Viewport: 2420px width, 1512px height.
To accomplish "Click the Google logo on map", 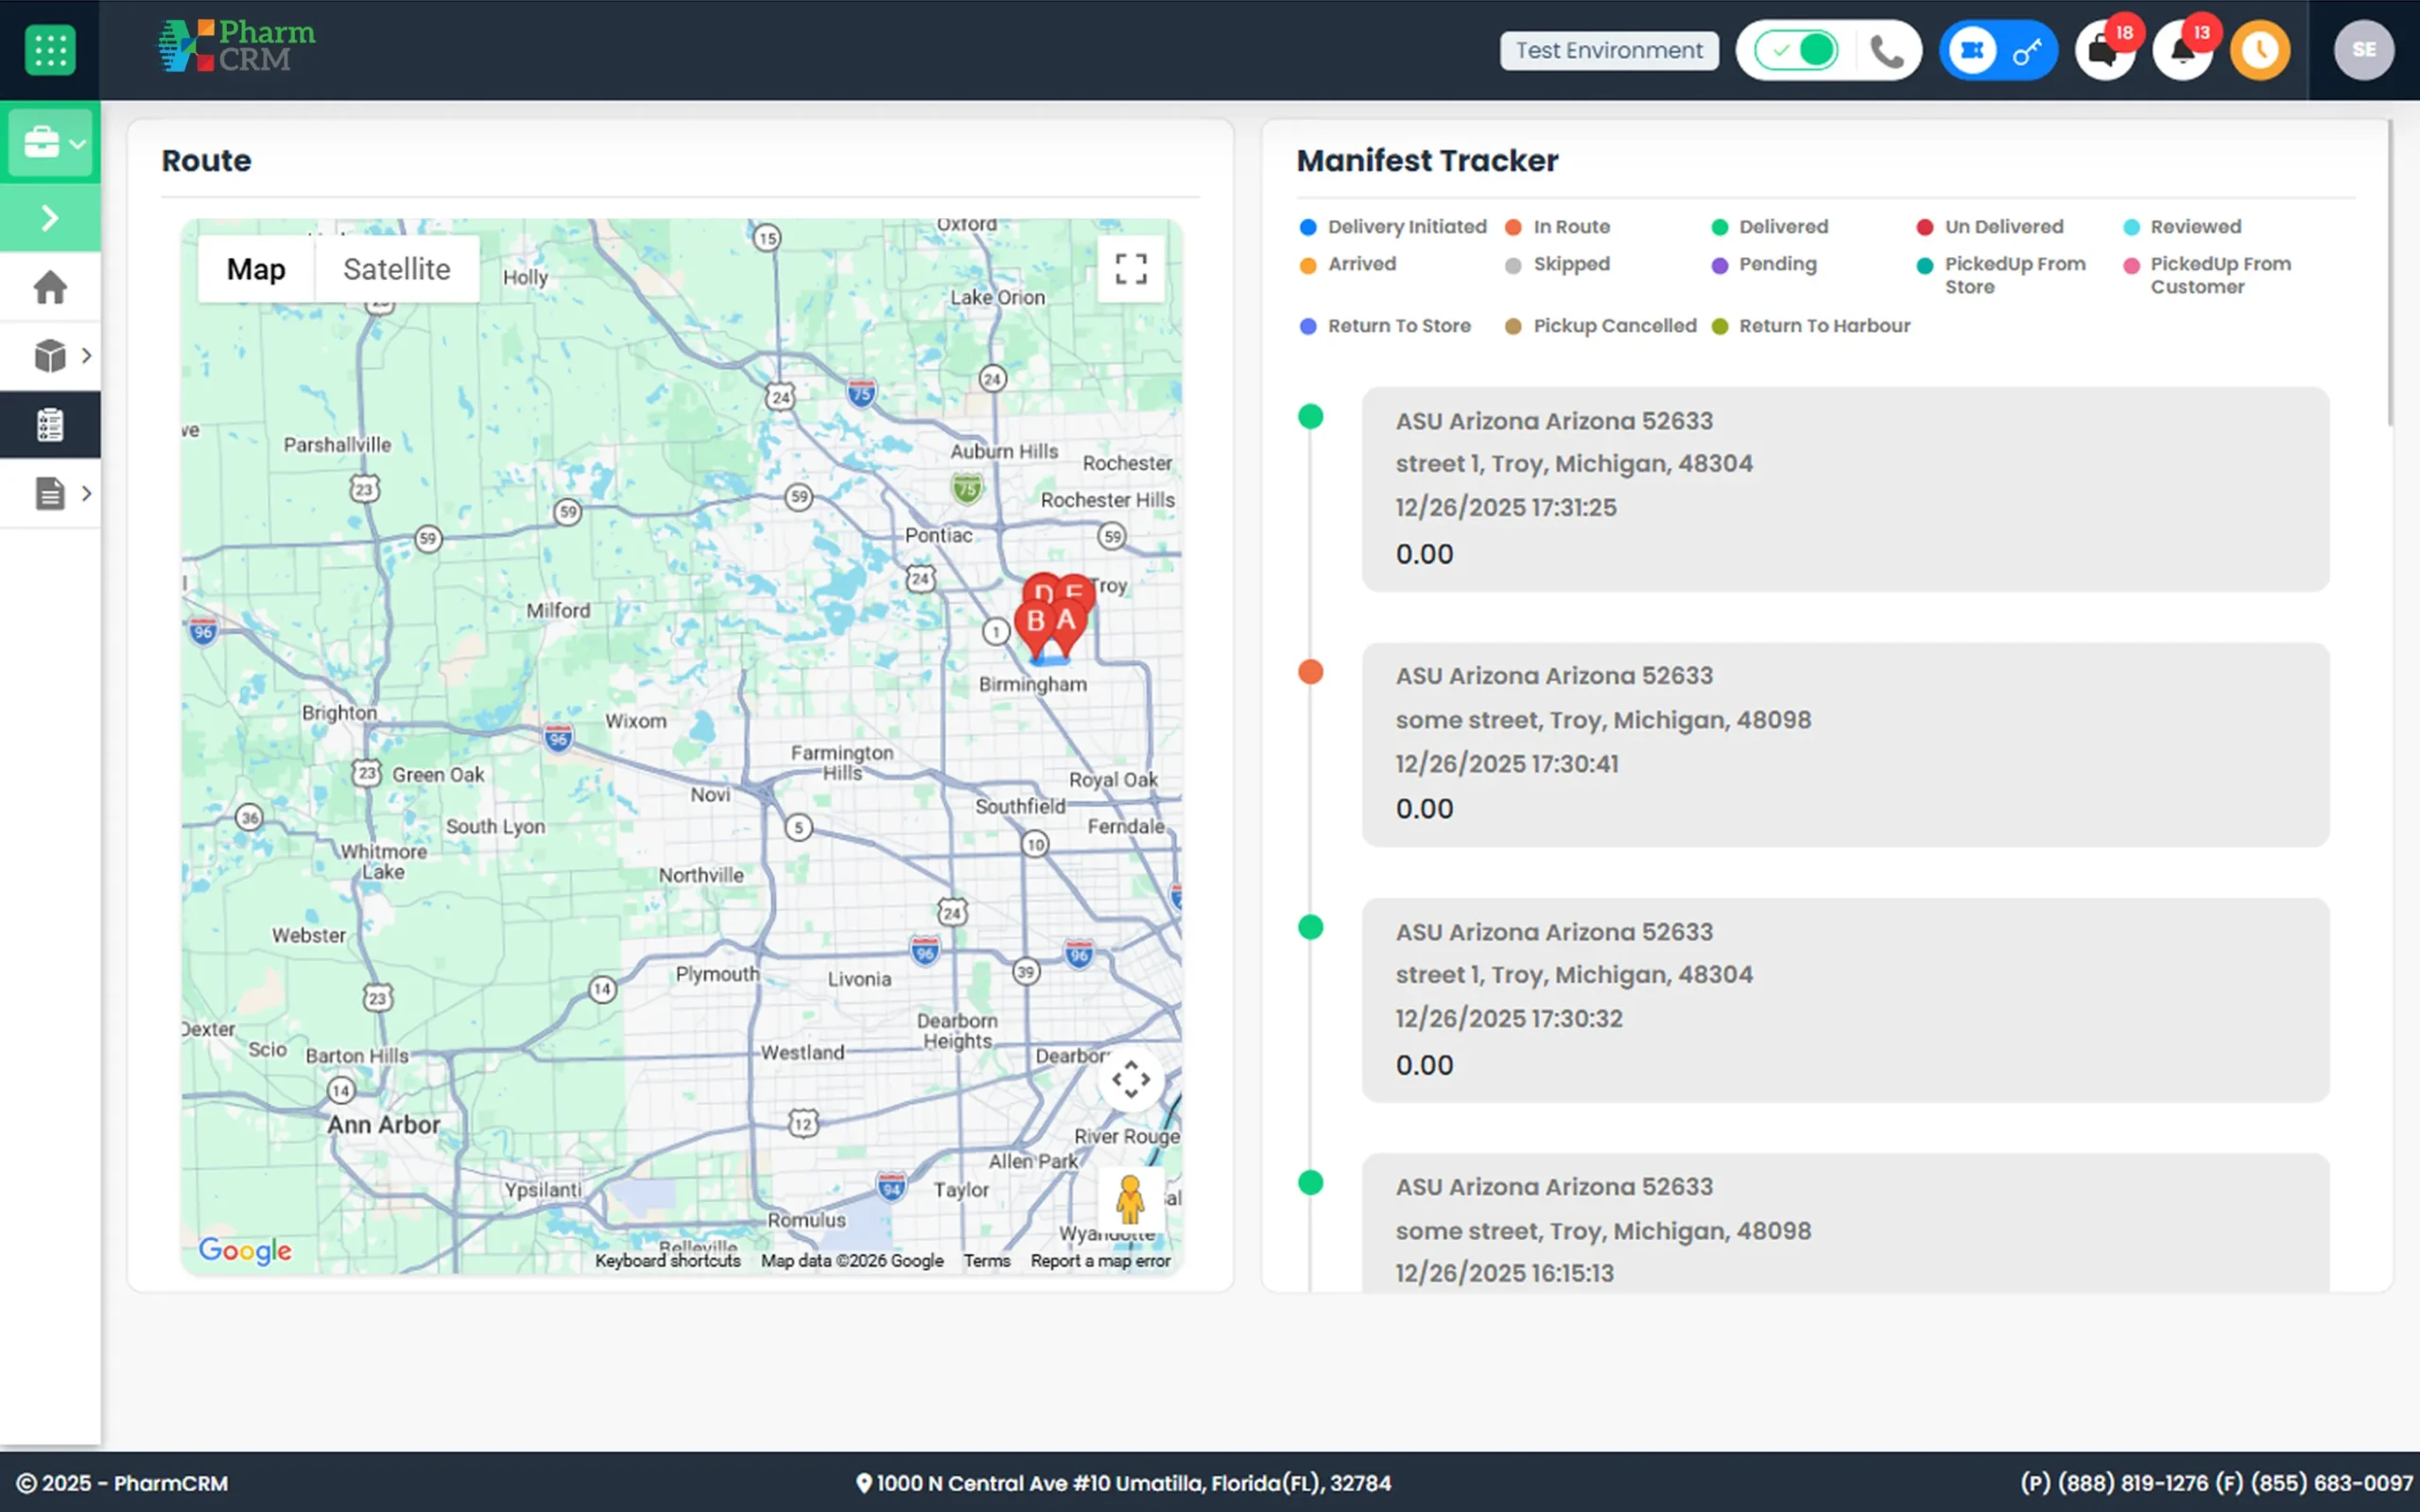I will coord(245,1250).
